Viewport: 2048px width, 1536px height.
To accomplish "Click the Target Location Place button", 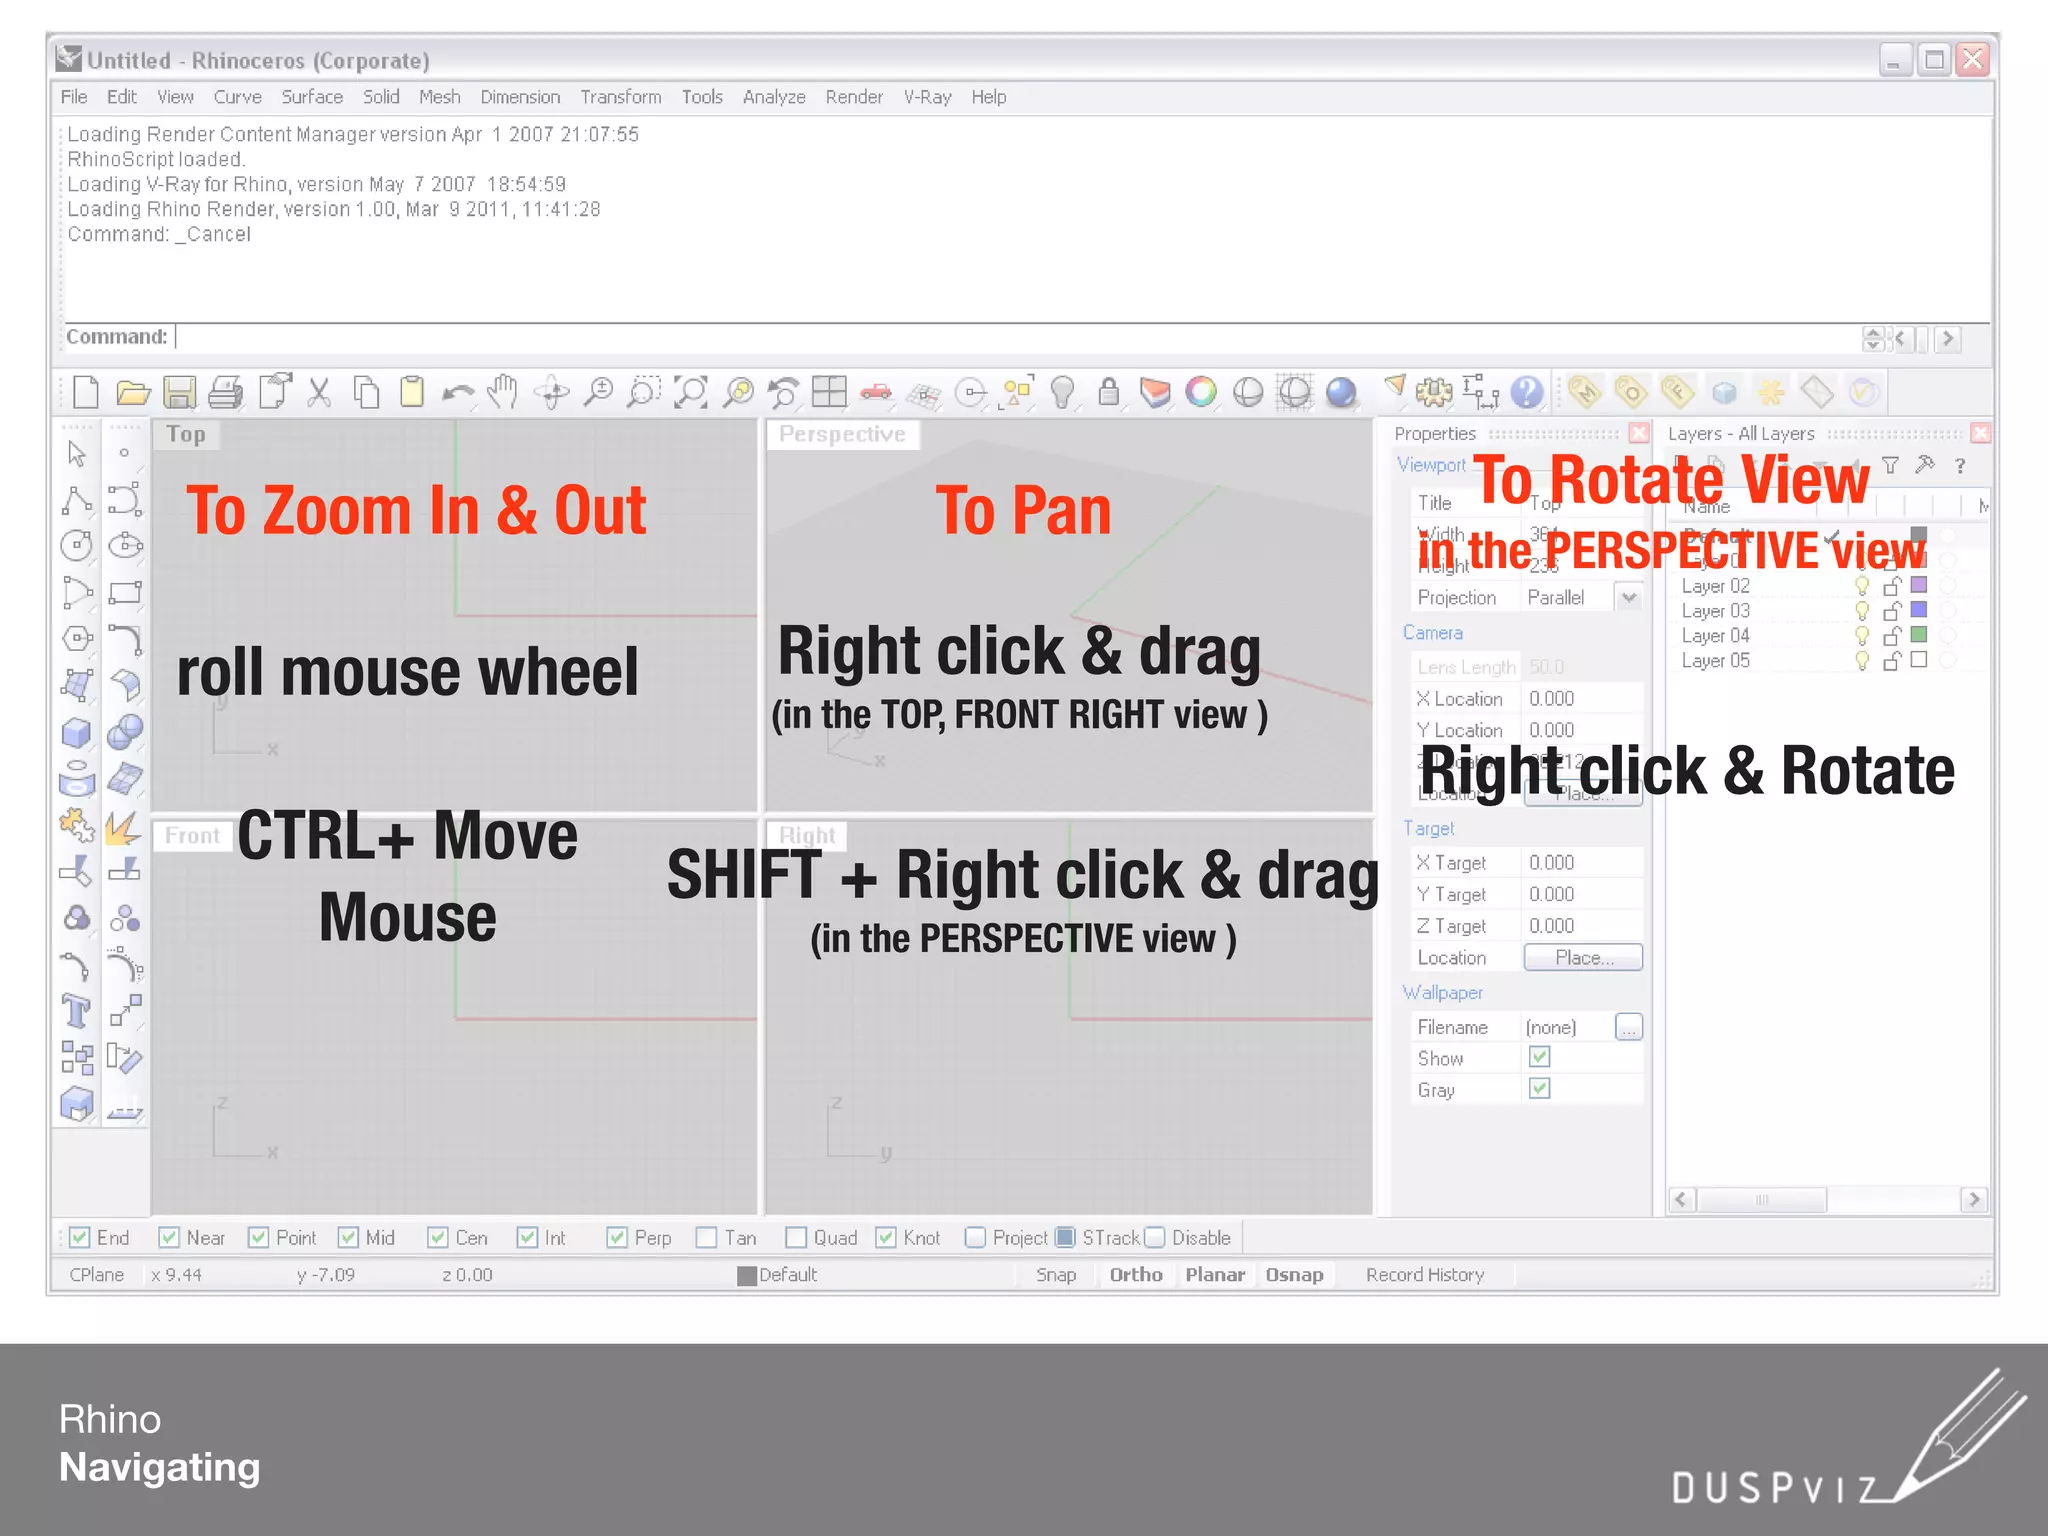I will pyautogui.click(x=1583, y=958).
